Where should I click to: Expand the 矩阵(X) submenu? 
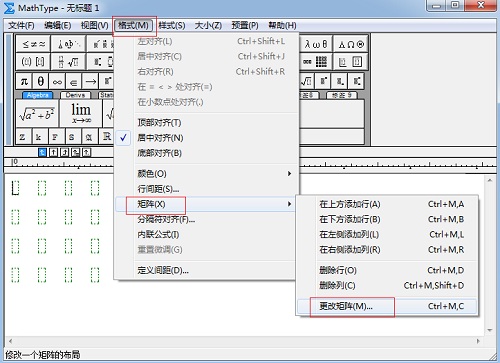click(206, 204)
